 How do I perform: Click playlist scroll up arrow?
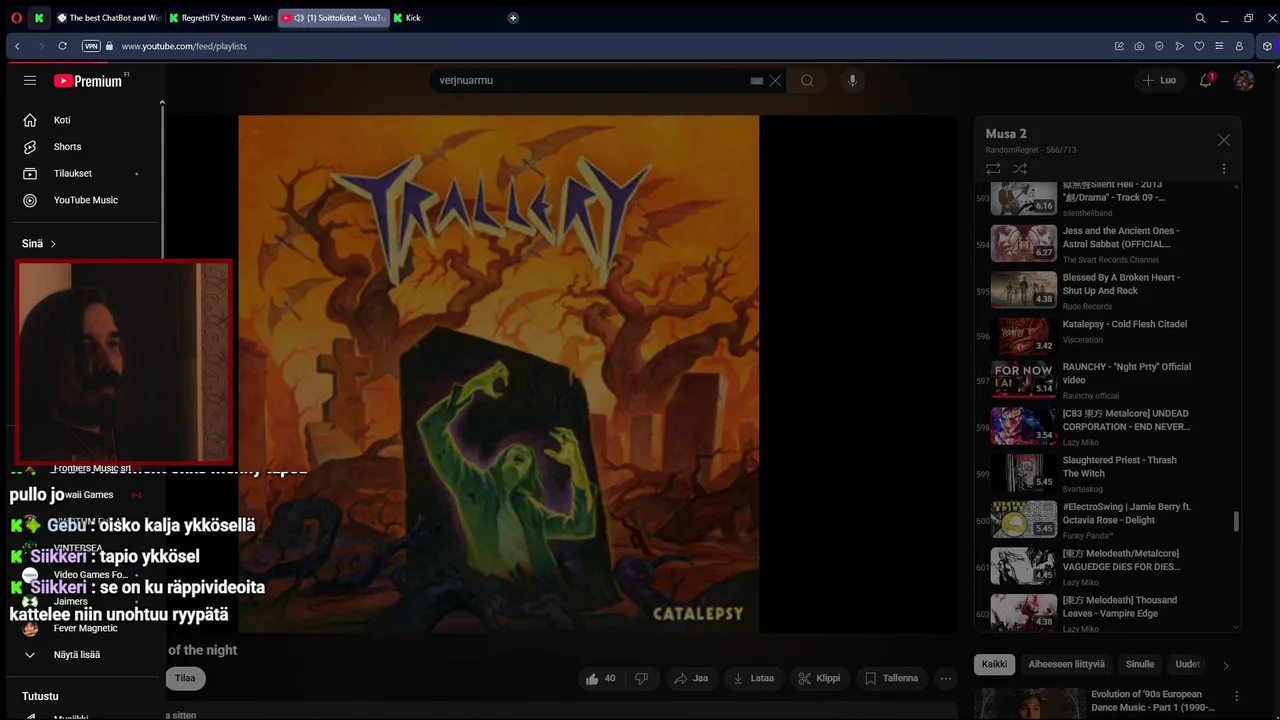coord(1237,187)
